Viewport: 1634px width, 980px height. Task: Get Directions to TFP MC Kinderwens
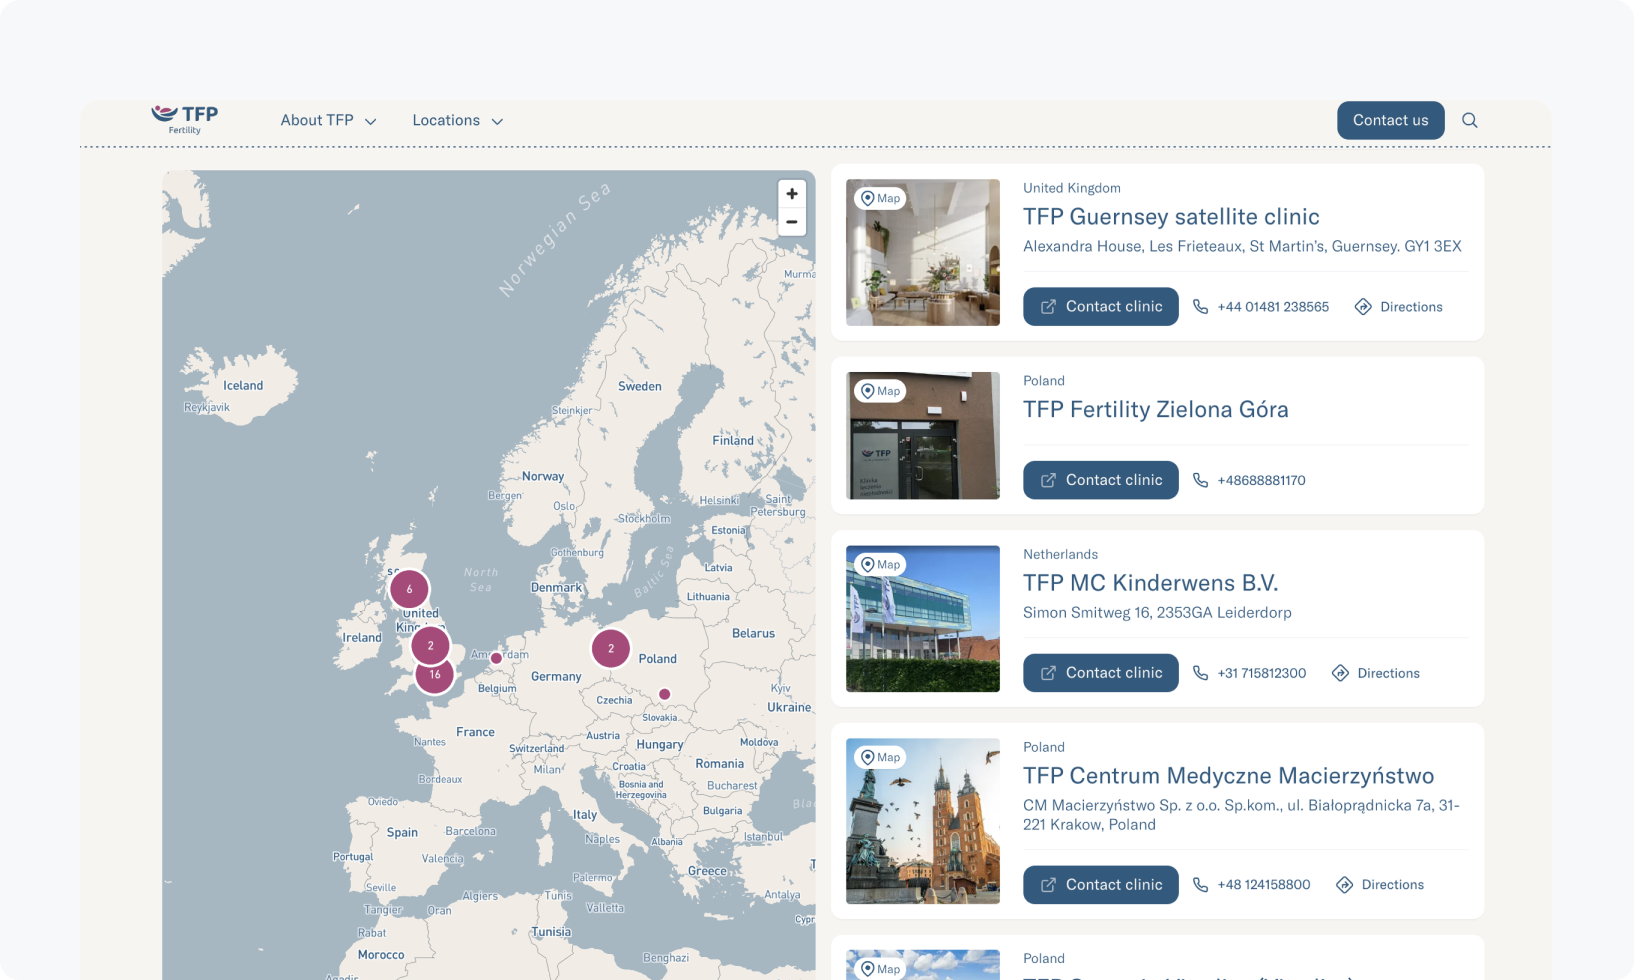1375,673
